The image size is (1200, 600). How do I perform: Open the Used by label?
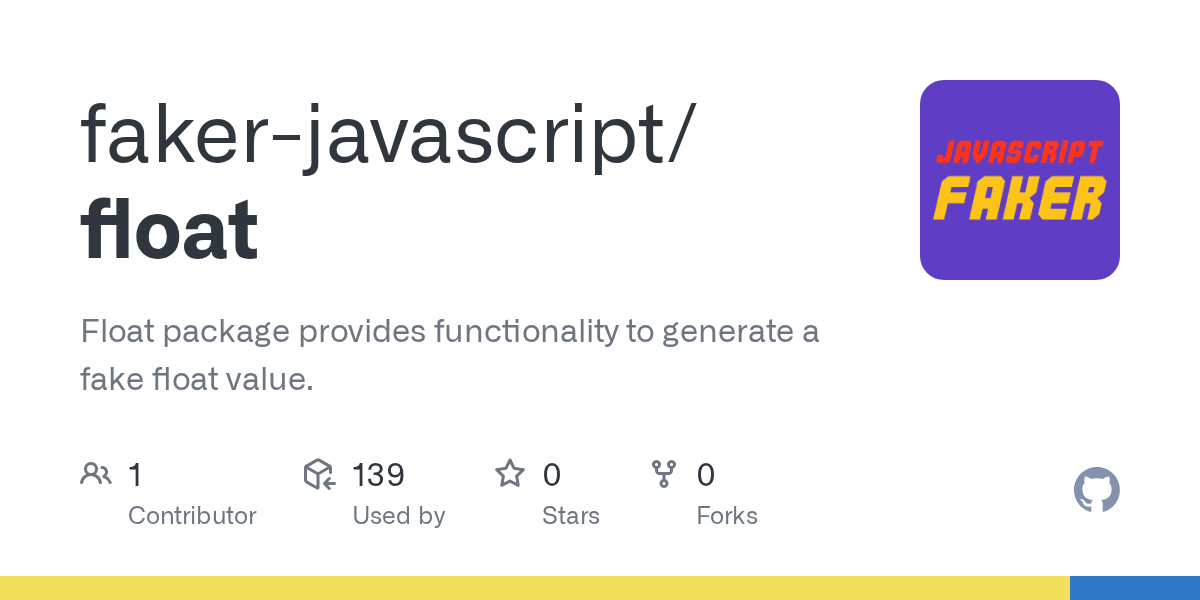398,516
